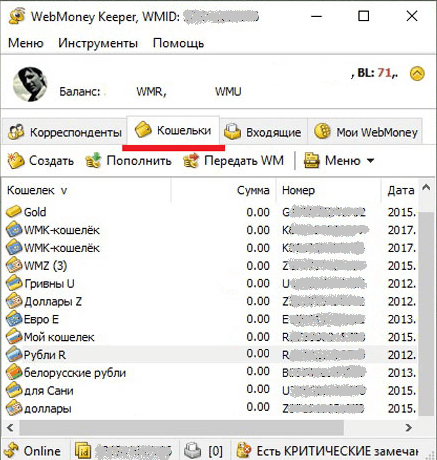437x460 pixels.
Task: Select the Рубли R wallet
Action: click(210, 355)
